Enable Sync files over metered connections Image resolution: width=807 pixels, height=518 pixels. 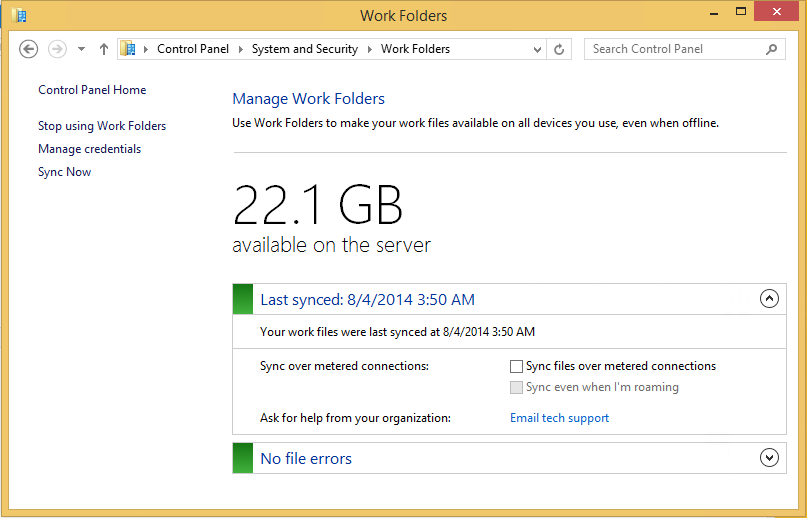(x=516, y=367)
